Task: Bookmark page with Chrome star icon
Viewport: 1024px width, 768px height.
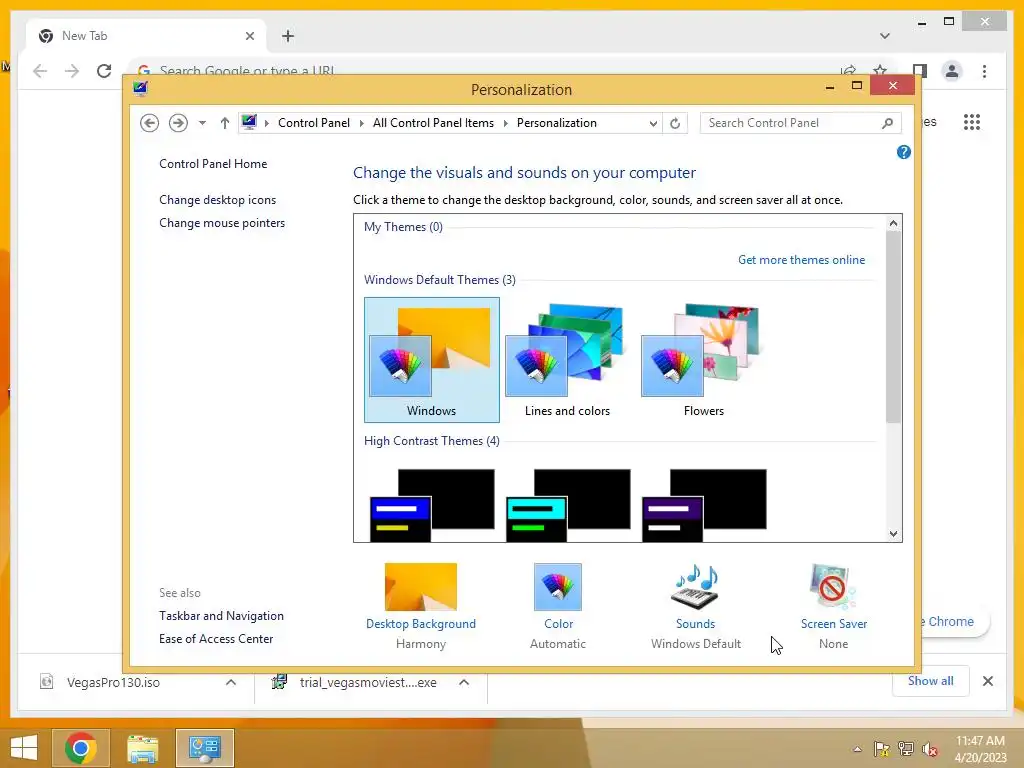Action: coord(880,70)
